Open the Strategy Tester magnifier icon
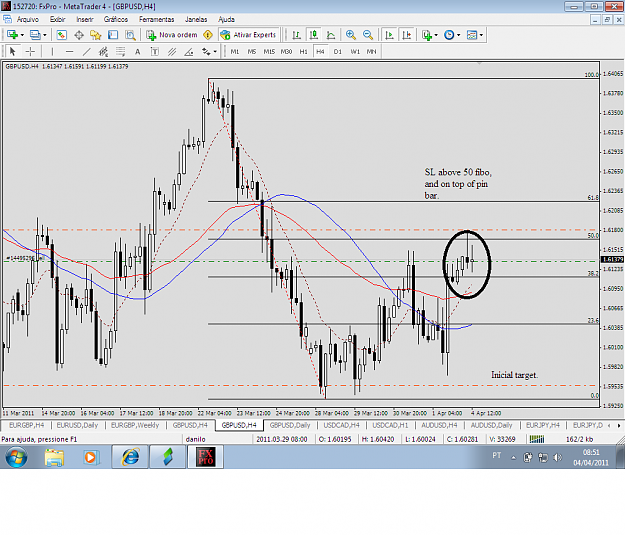 (130, 35)
